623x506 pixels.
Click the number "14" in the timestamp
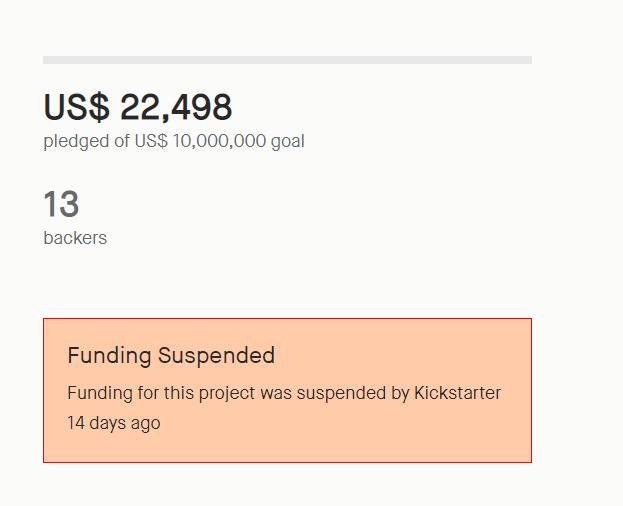(76, 423)
